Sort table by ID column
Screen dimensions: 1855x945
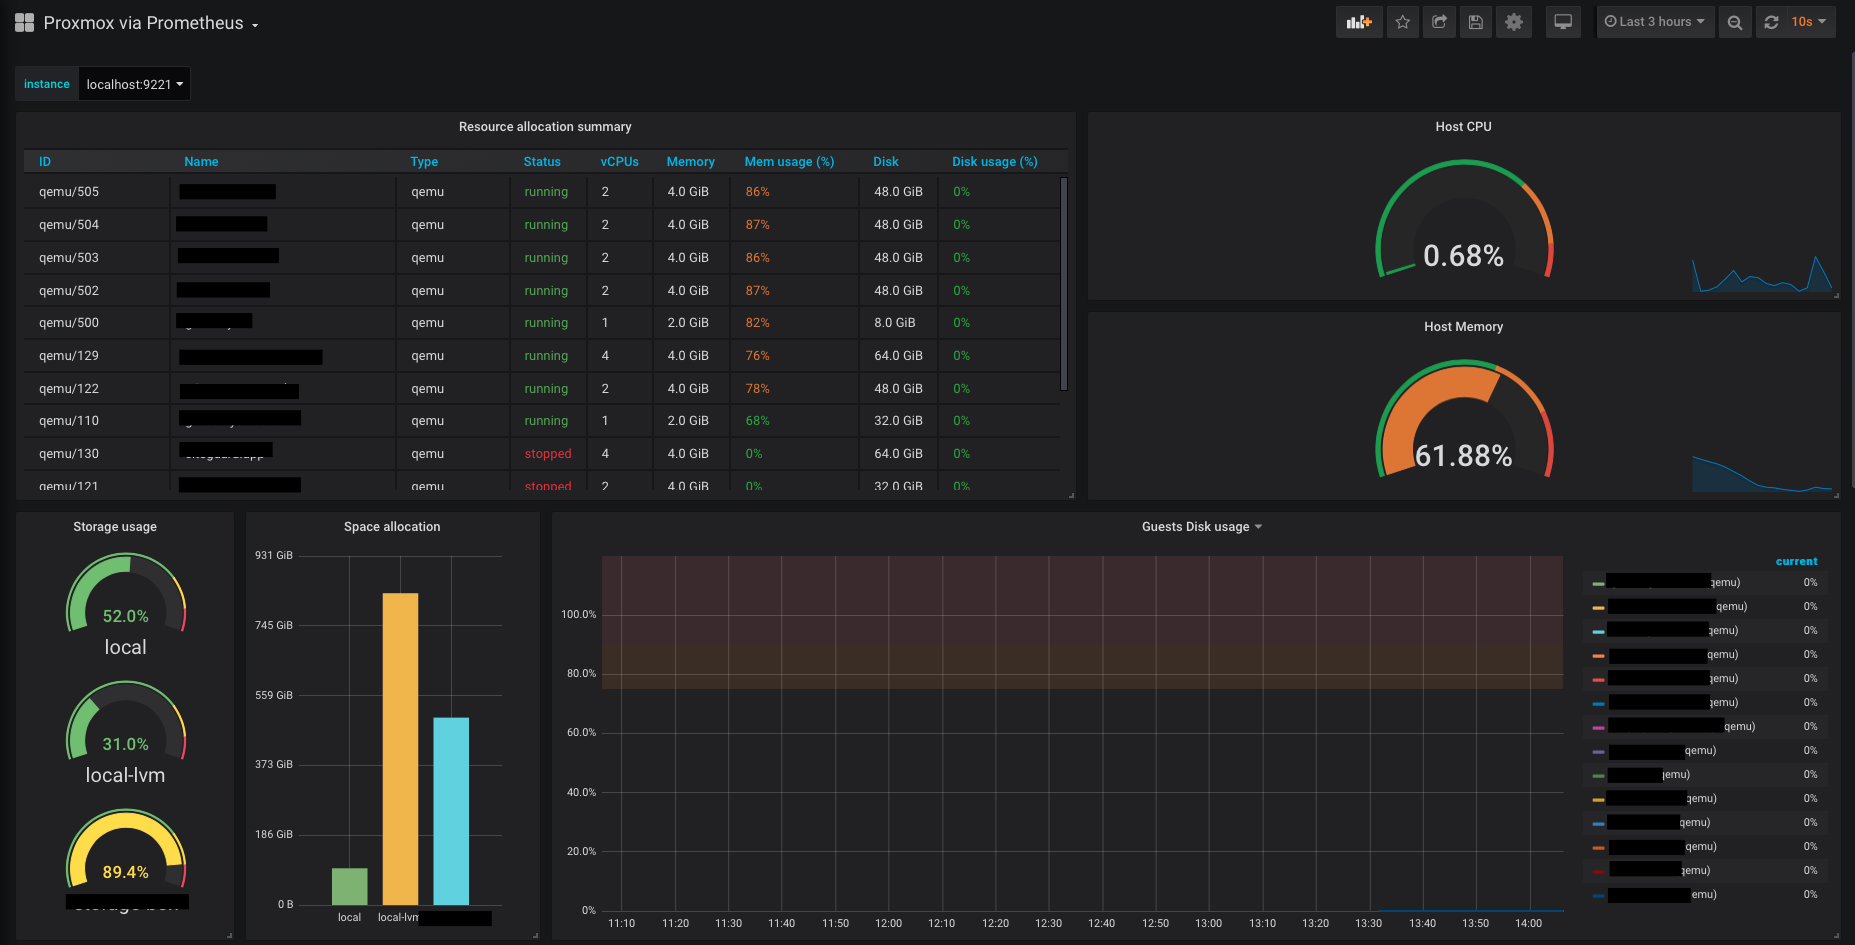(45, 162)
